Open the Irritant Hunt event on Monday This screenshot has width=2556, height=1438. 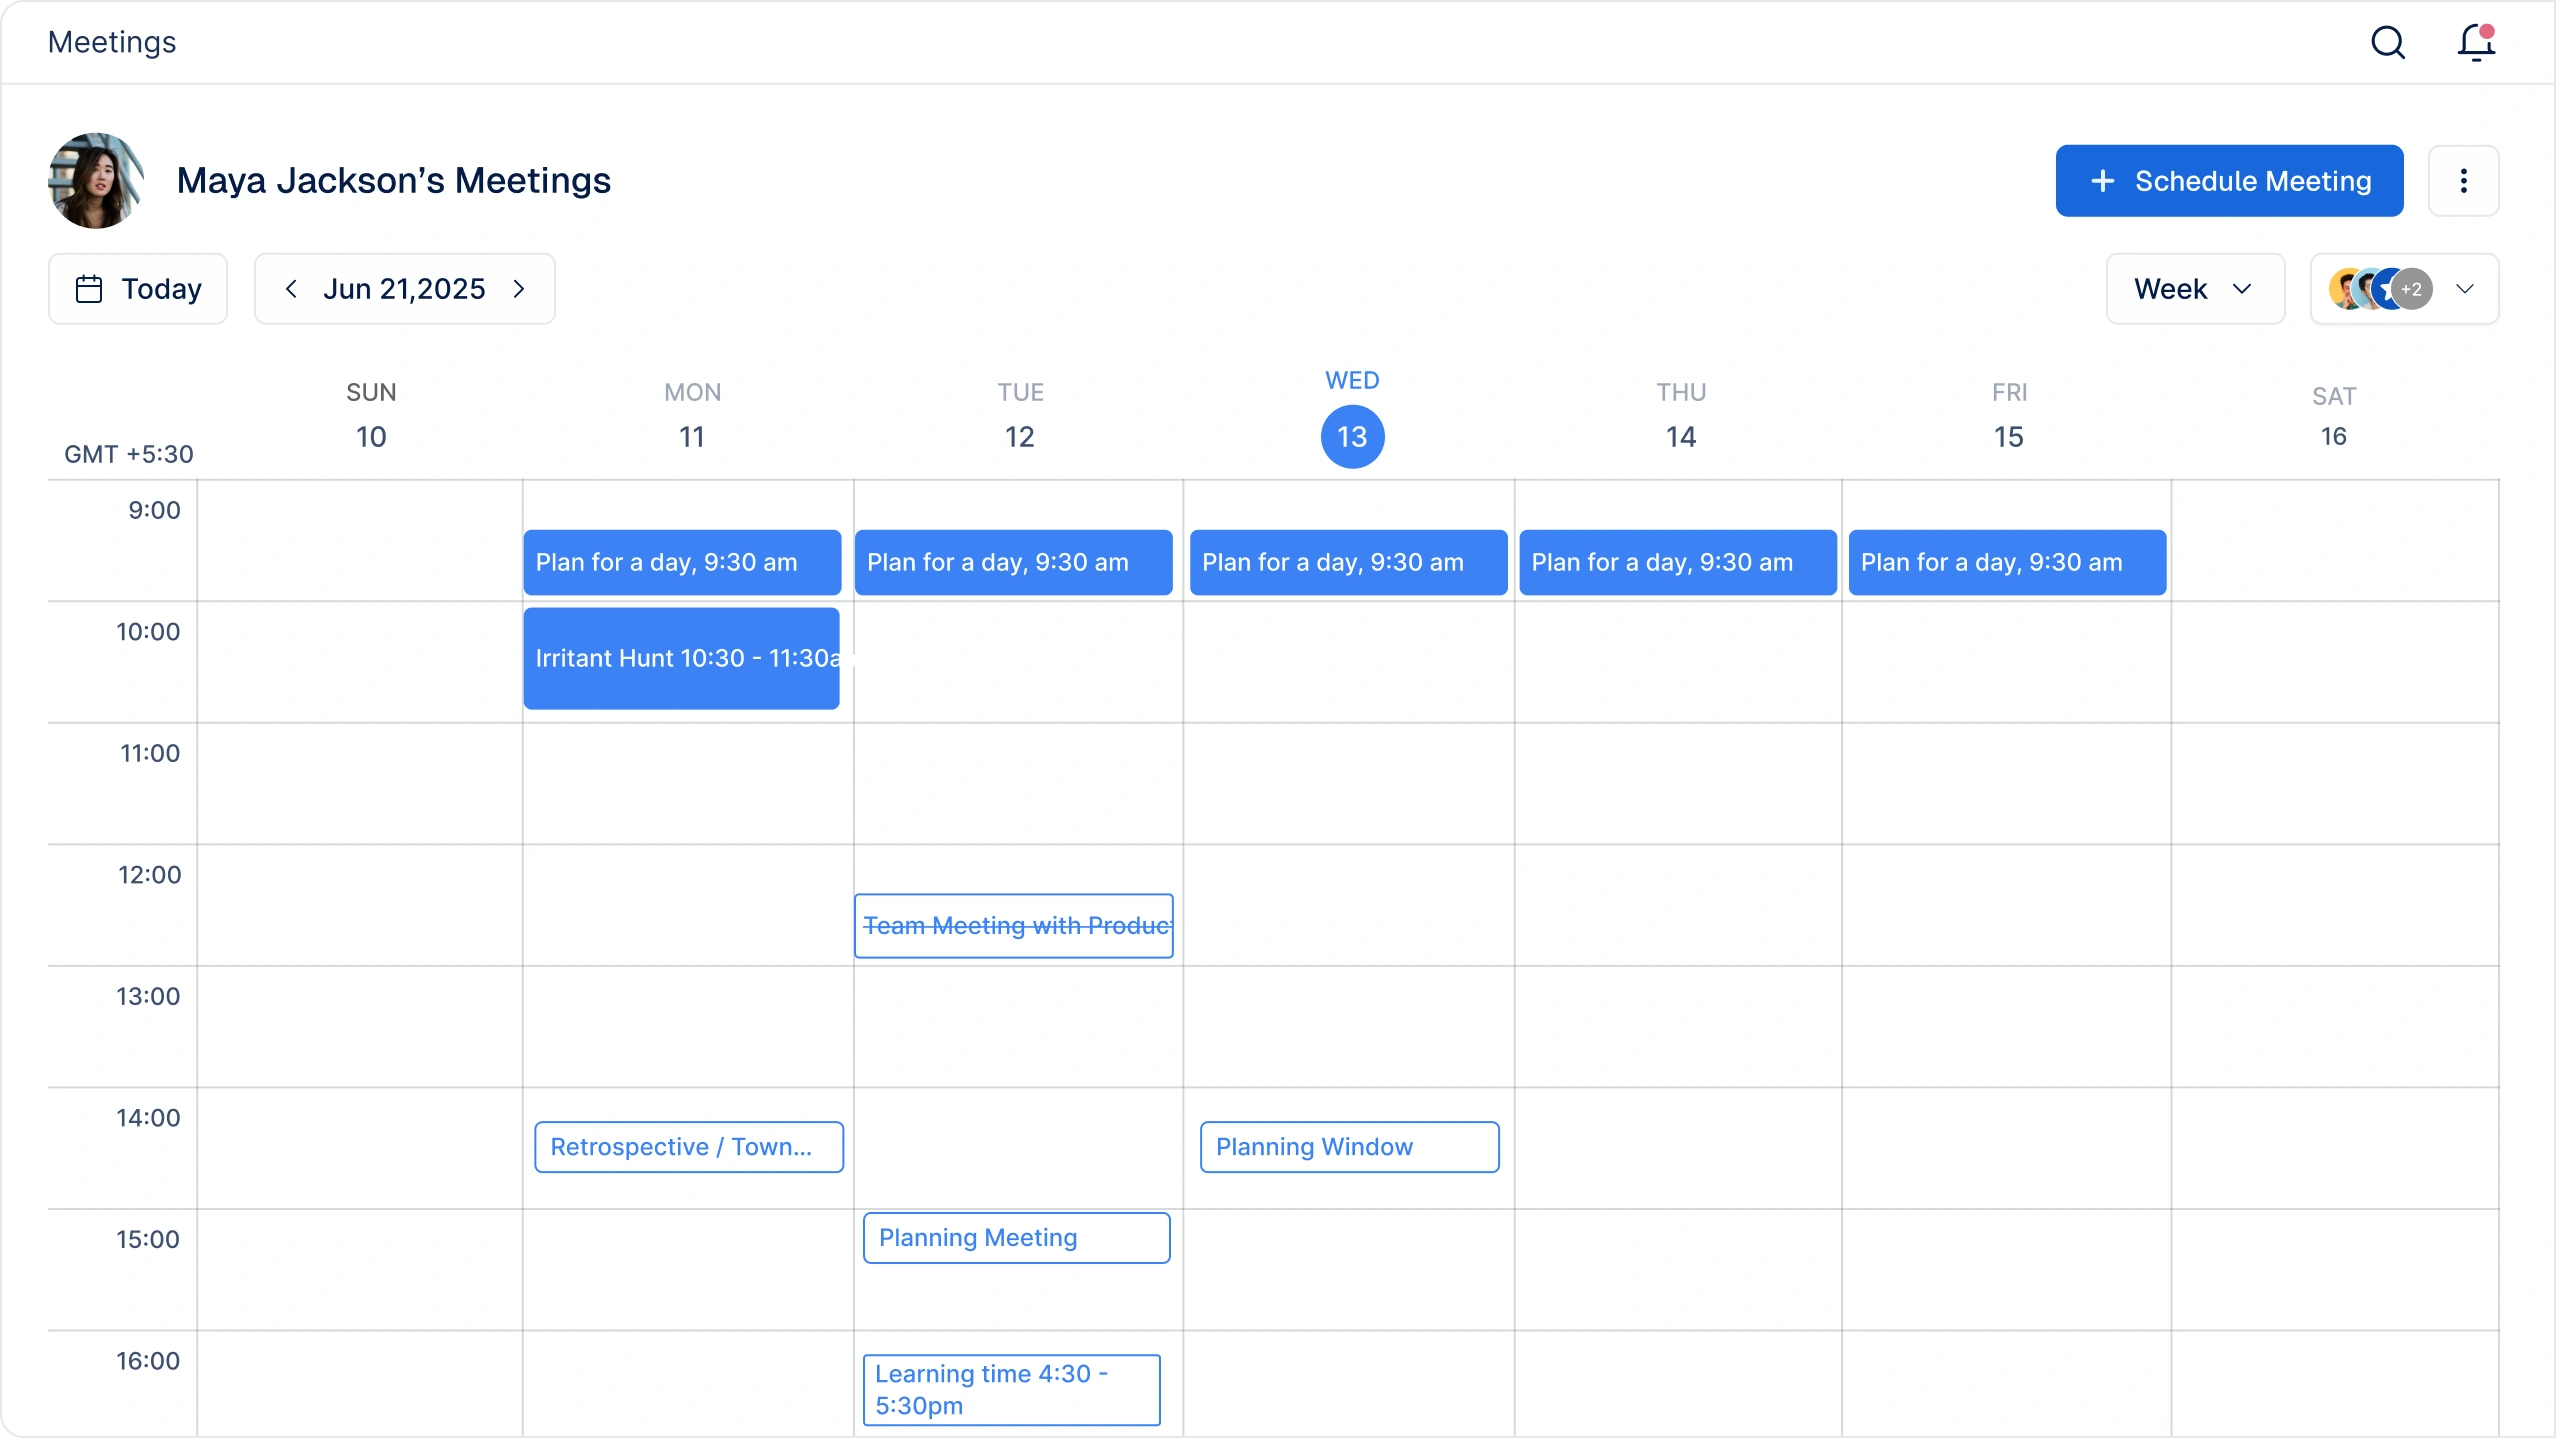pyautogui.click(x=681, y=658)
